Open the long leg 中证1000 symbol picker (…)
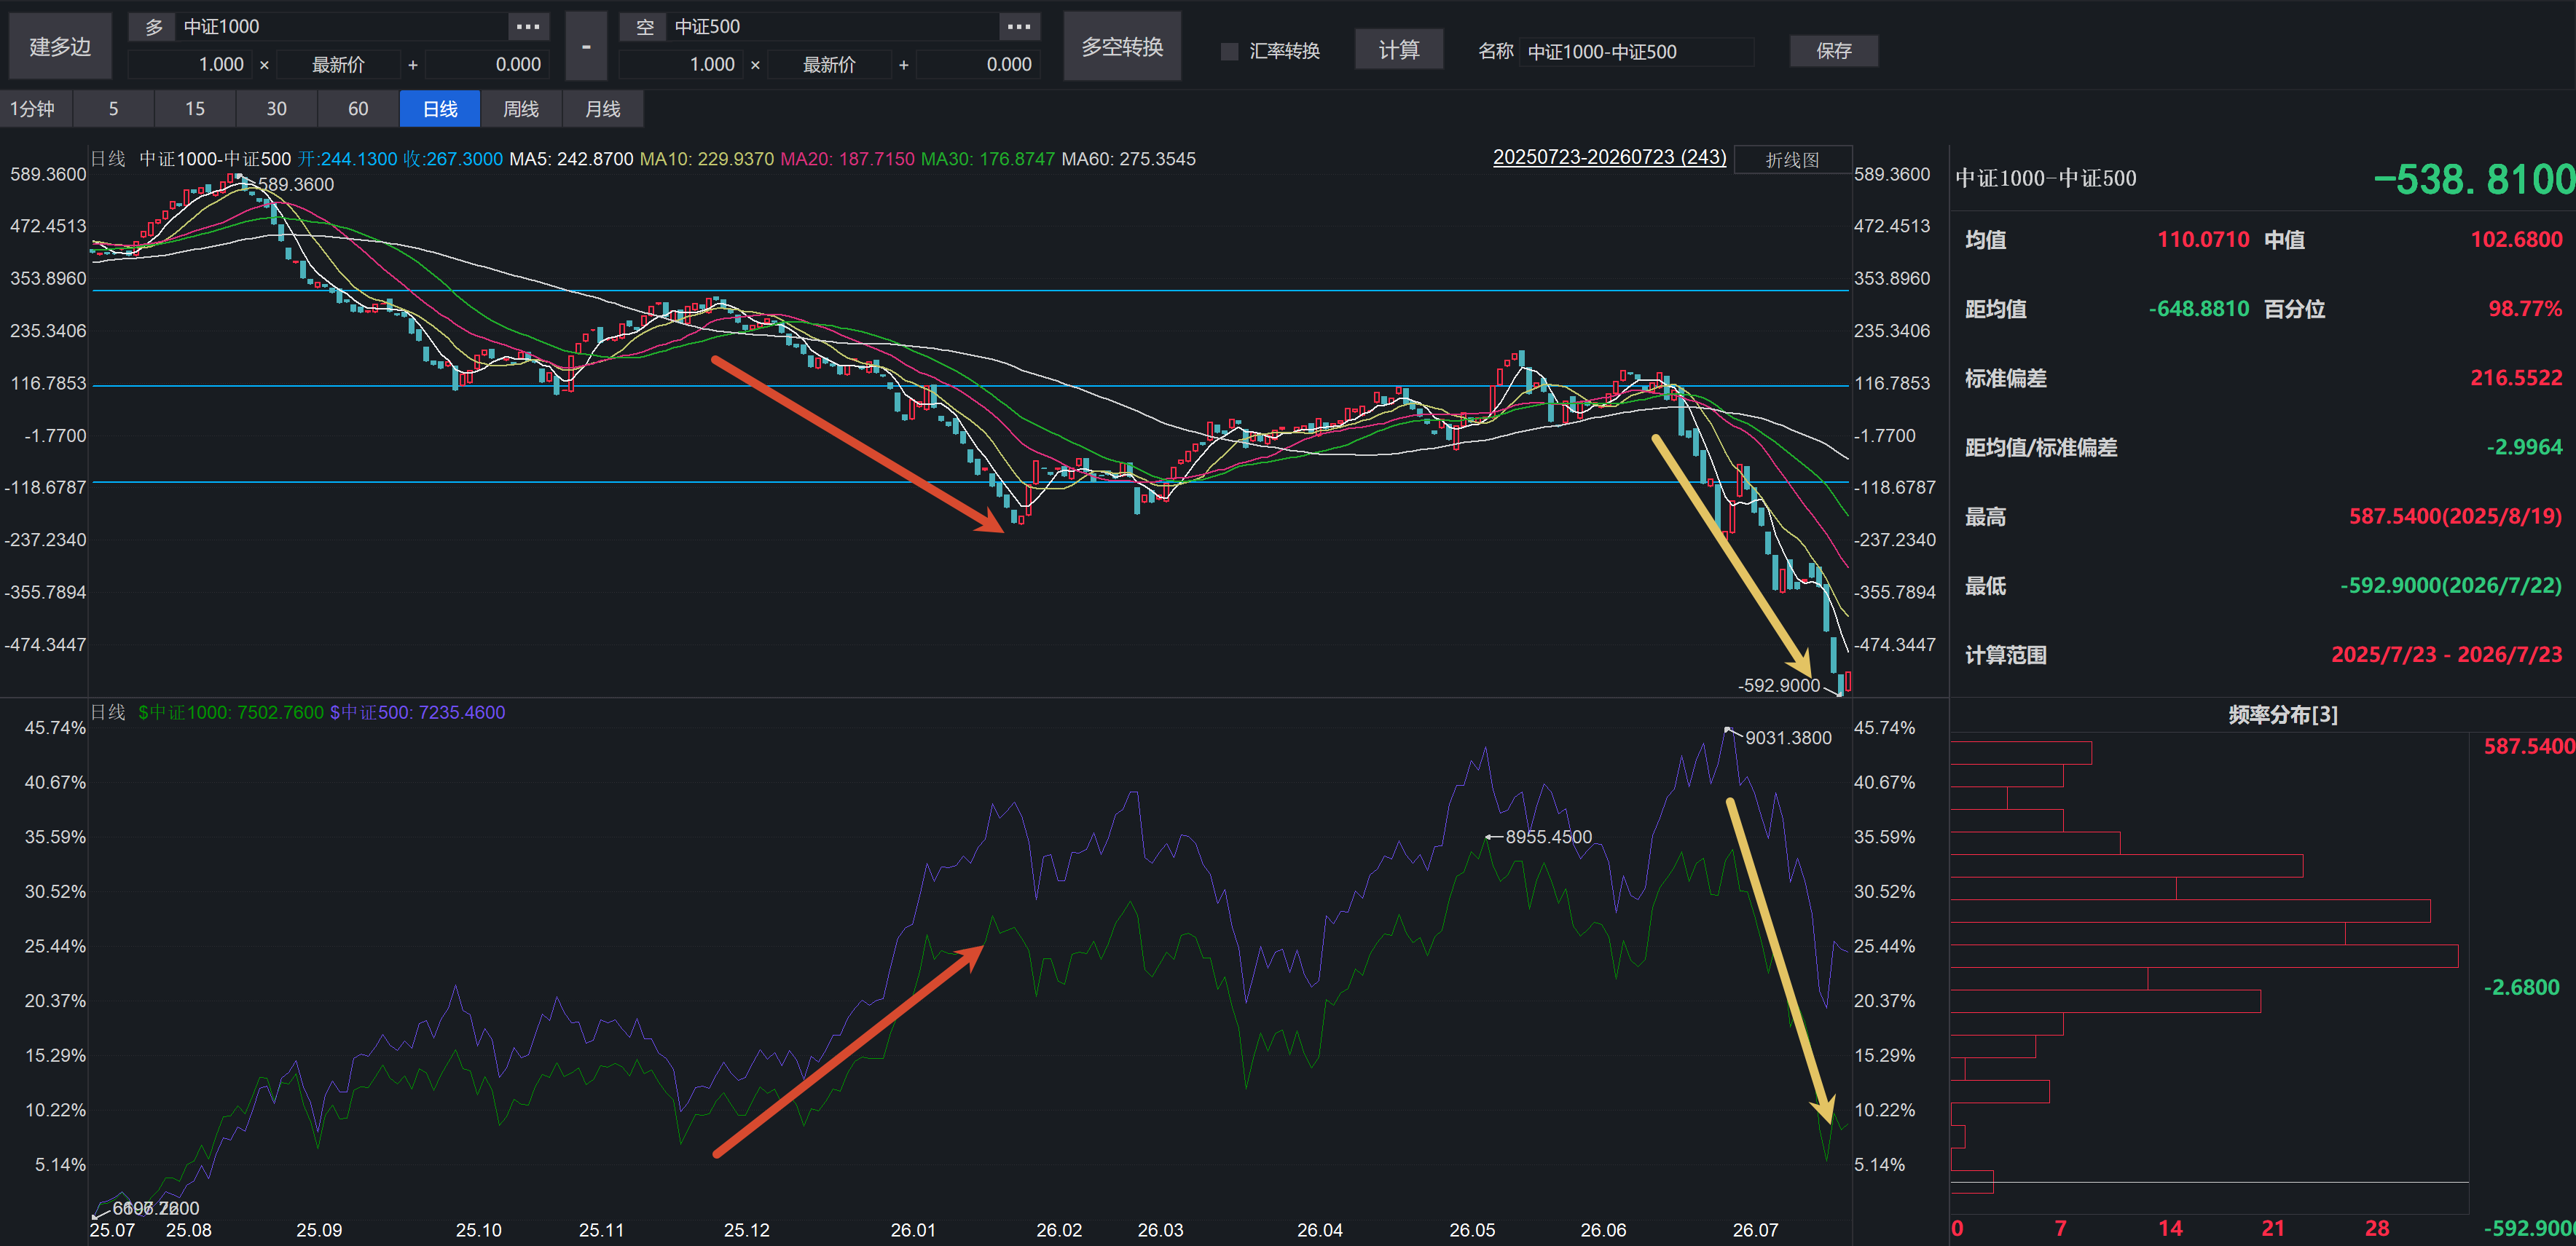Screen dimensions: 2576x1246 point(527,27)
